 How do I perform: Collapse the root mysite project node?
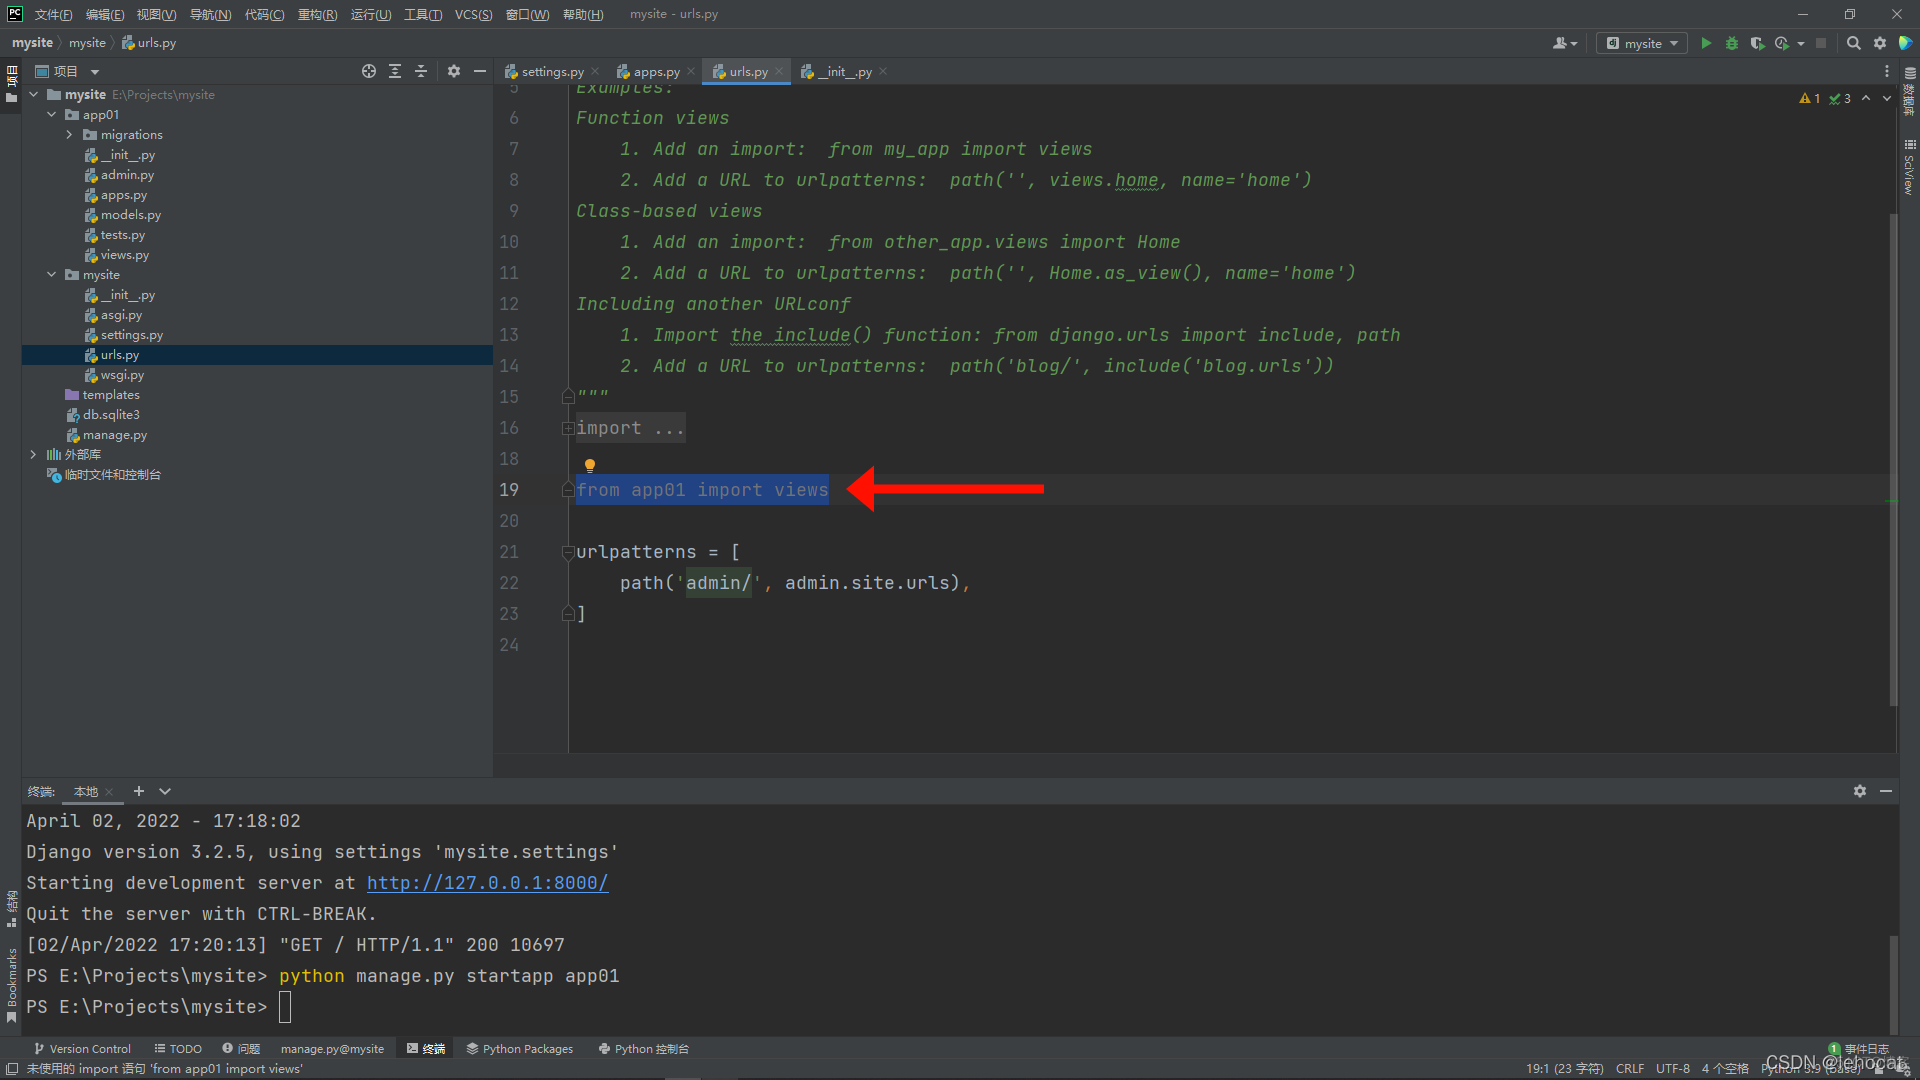34,95
